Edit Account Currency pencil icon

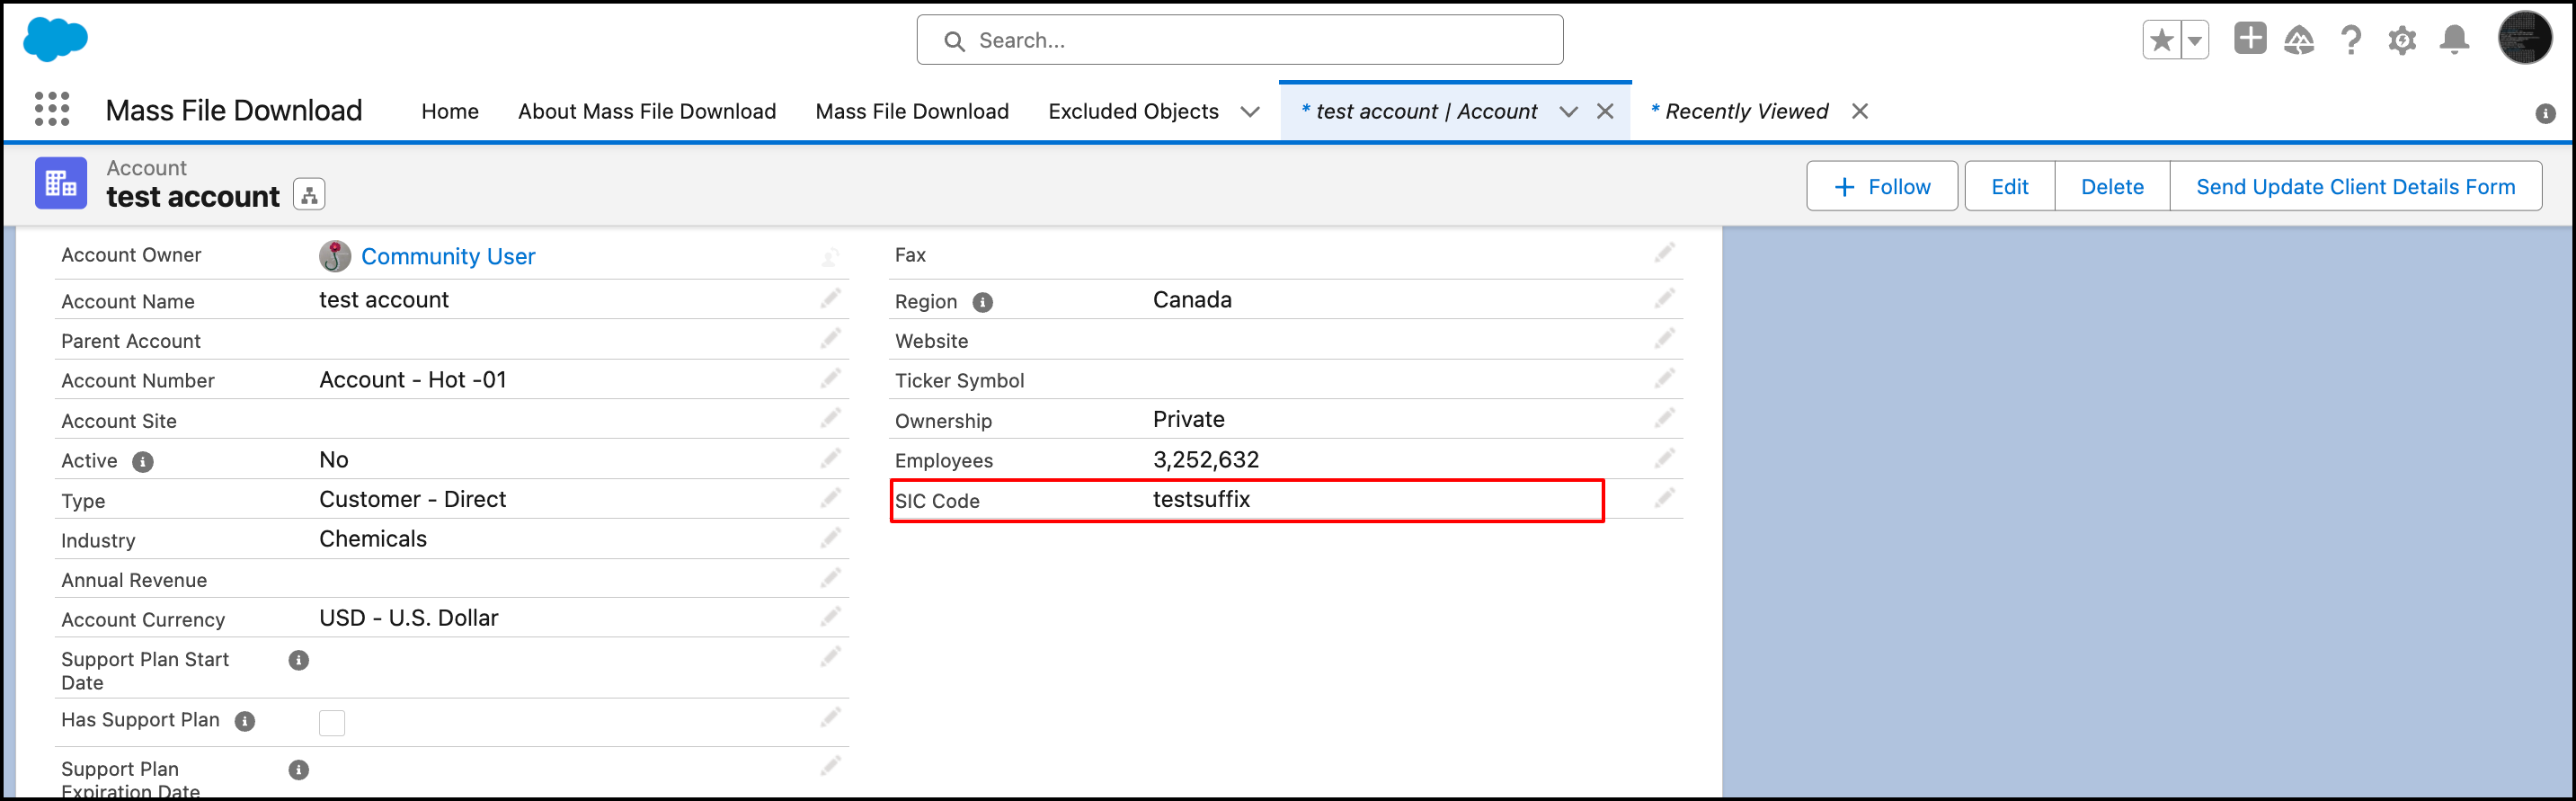[830, 617]
